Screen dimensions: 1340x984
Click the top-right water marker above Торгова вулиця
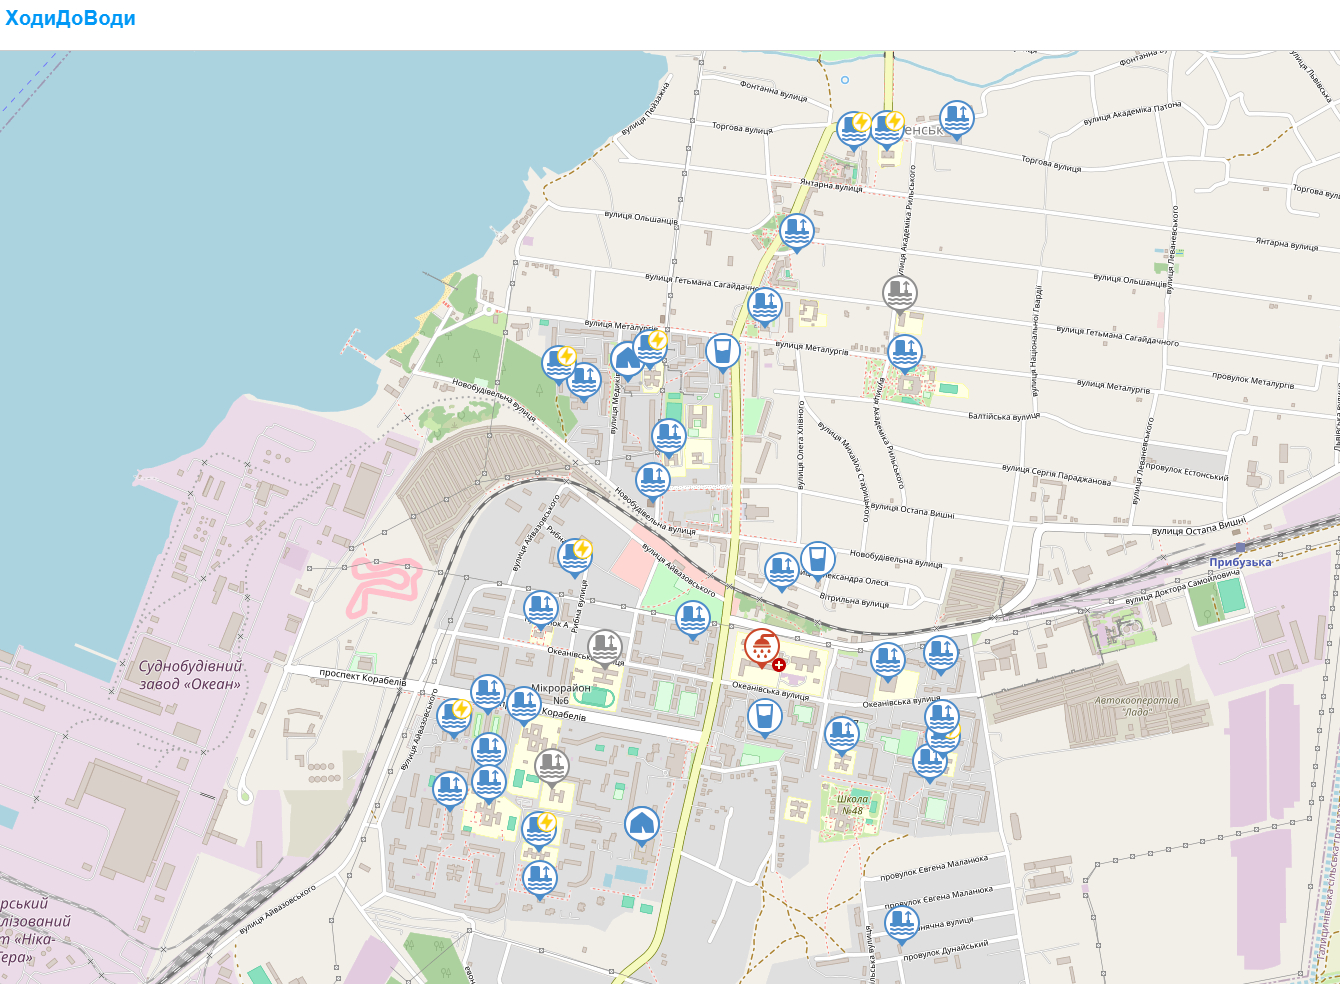pos(956,119)
